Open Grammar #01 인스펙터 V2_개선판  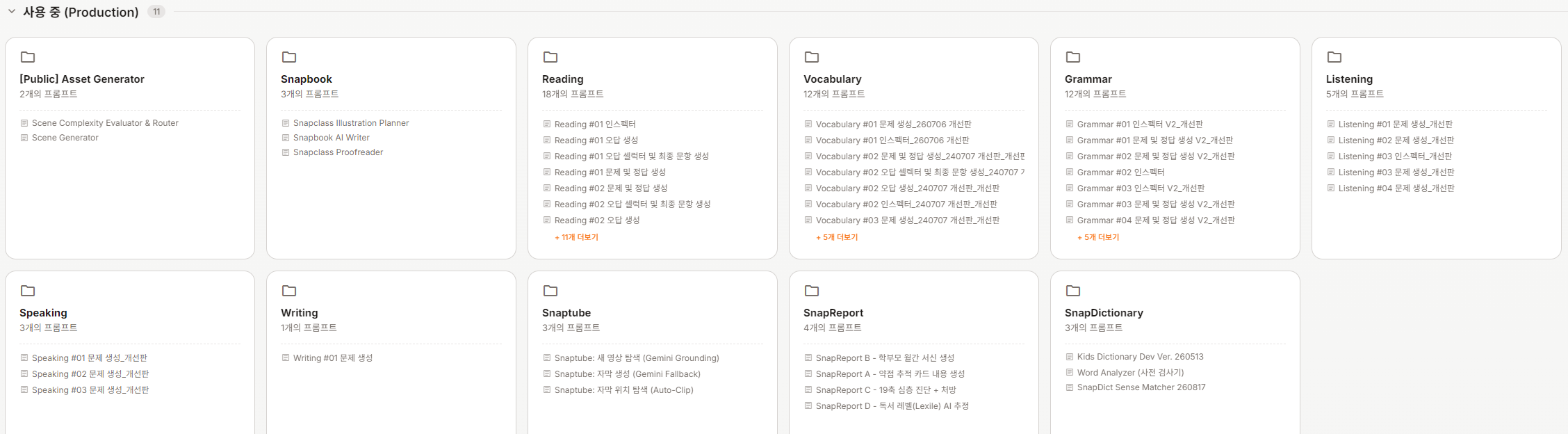[1139, 124]
